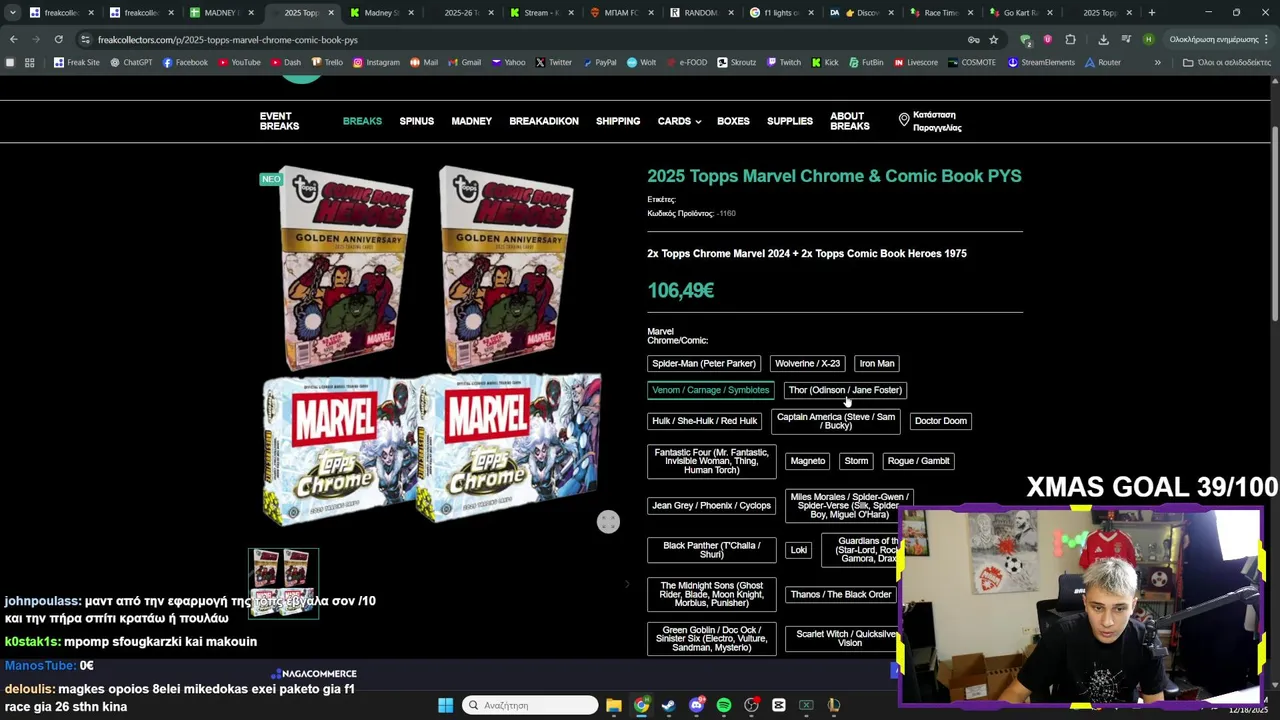Screen dimensions: 1280x720
Task: Show more bookmarks with the overflow chevron
Action: (x=1157, y=62)
